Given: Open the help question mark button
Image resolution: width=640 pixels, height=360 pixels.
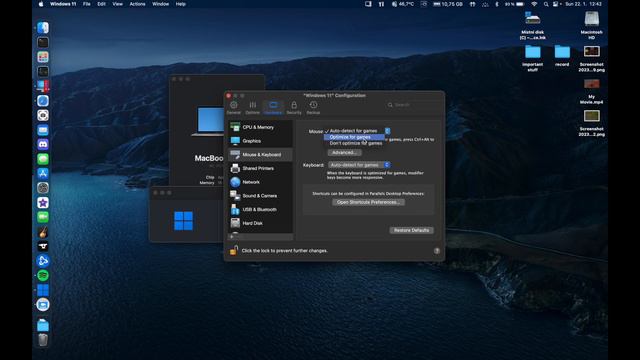Looking at the screenshot, I should pos(437,251).
